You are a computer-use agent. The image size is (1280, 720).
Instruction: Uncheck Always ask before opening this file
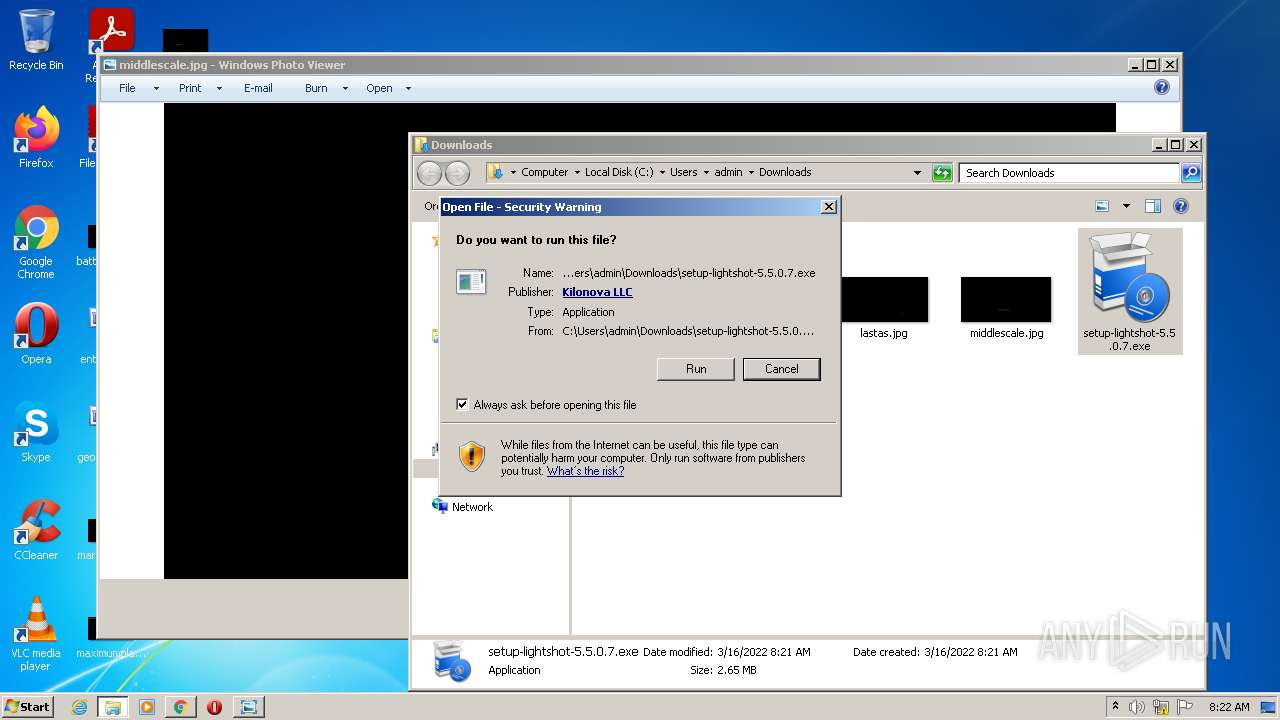click(x=462, y=405)
